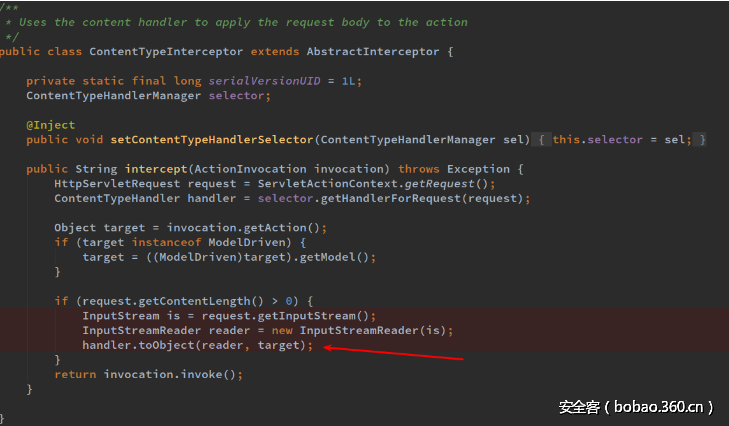Place cursor on 'serialVersionUID' field
This screenshot has width=729, height=426.
(x=264, y=81)
